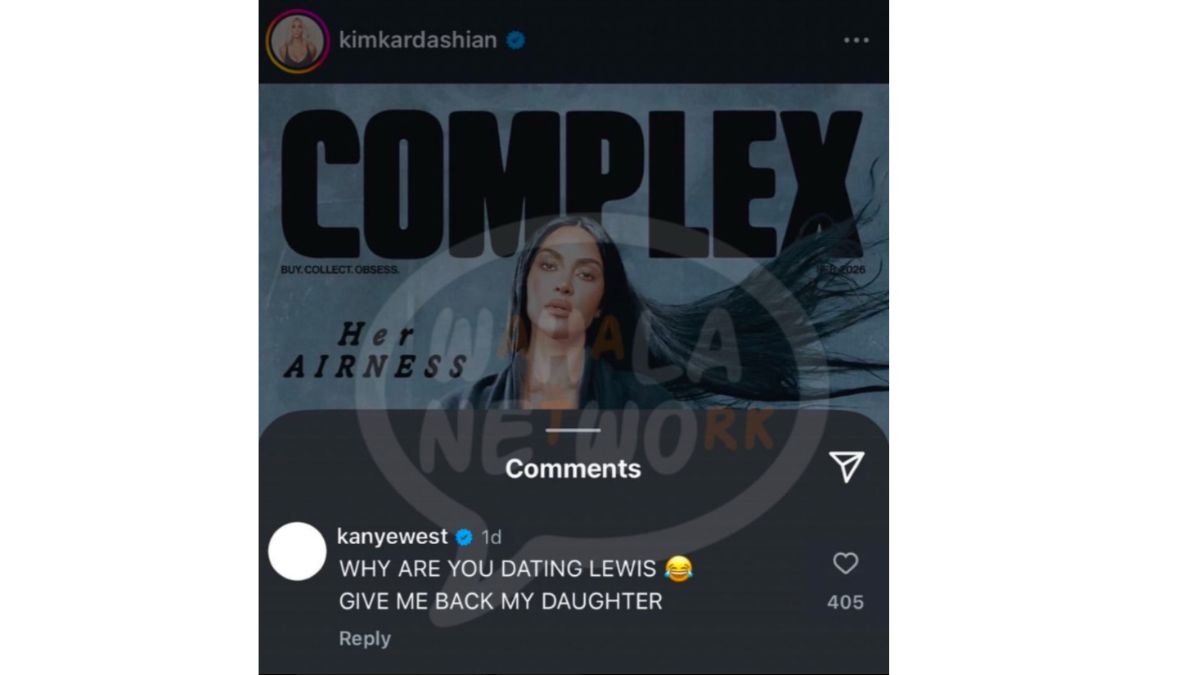Click the BUY. COLLECT. OBSESS. tagline

pos(340,270)
